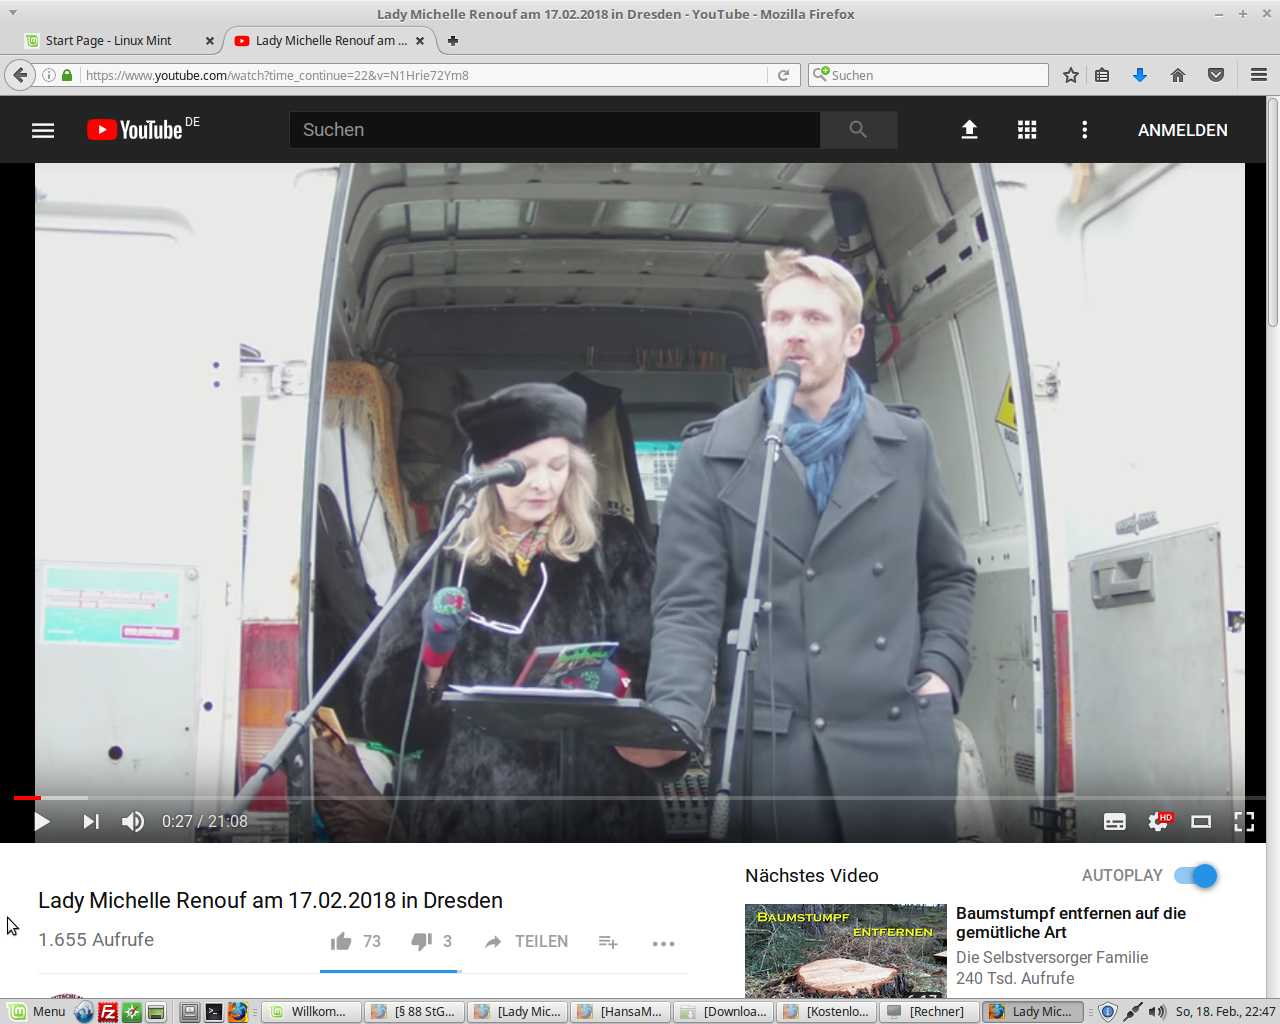Screen dimensions: 1280x1024
Task: Open the Baumstumpf entfernen video thumbnail
Action: coord(845,950)
